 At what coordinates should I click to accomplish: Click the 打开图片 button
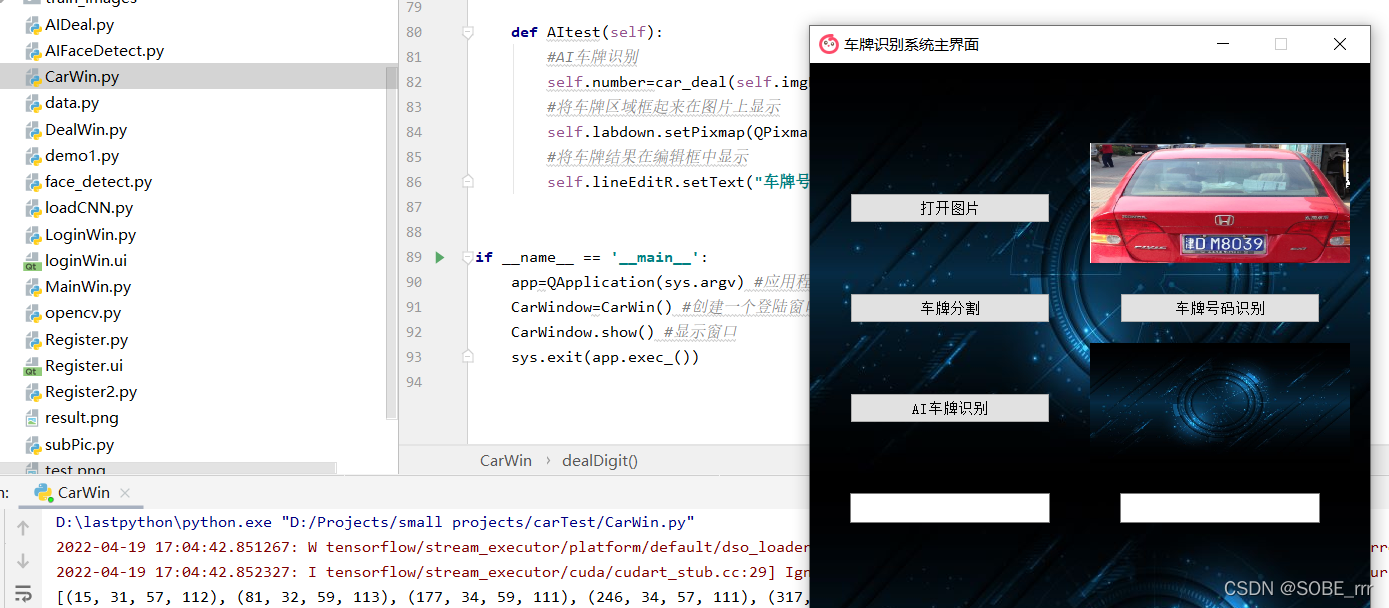click(x=949, y=208)
